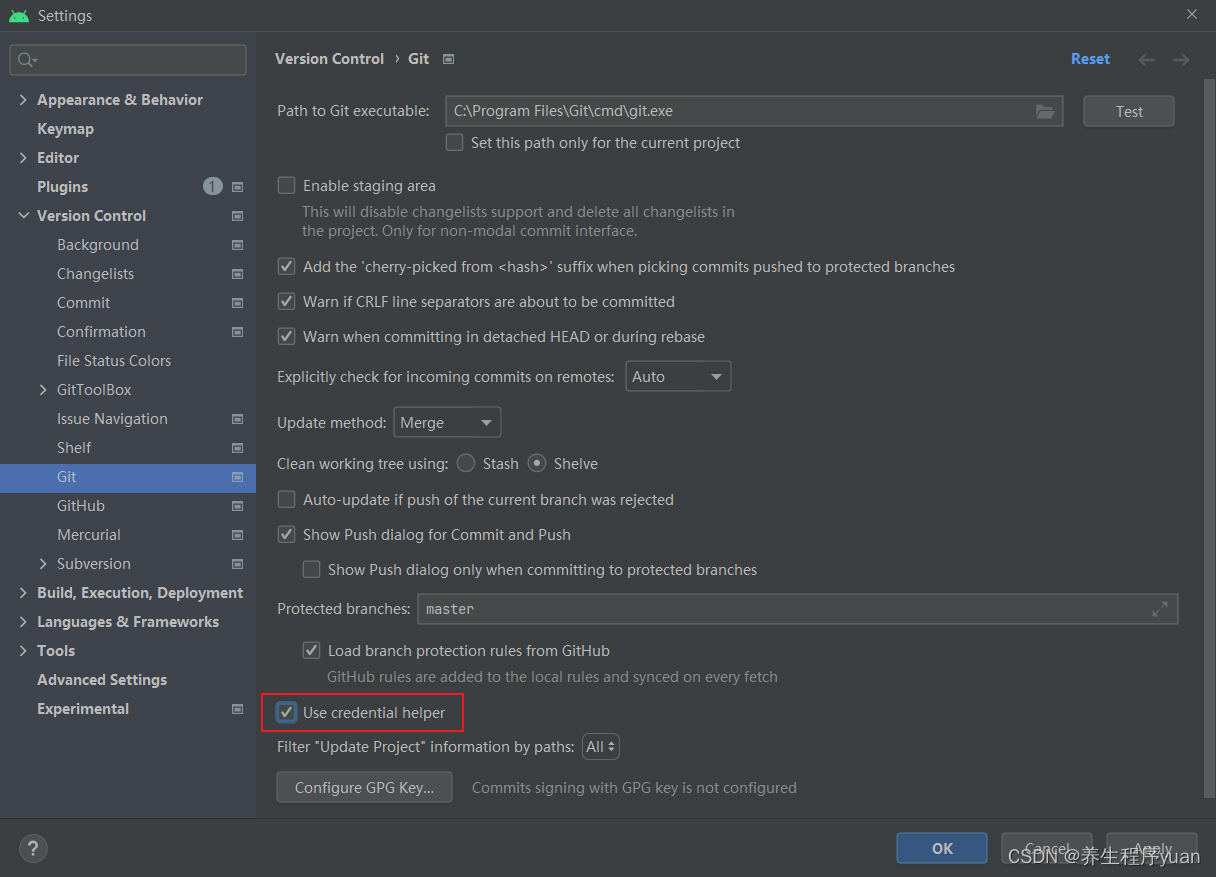1216x877 pixels.
Task: Click project-level icon next to Git breadcrumb
Action: click(x=448, y=59)
